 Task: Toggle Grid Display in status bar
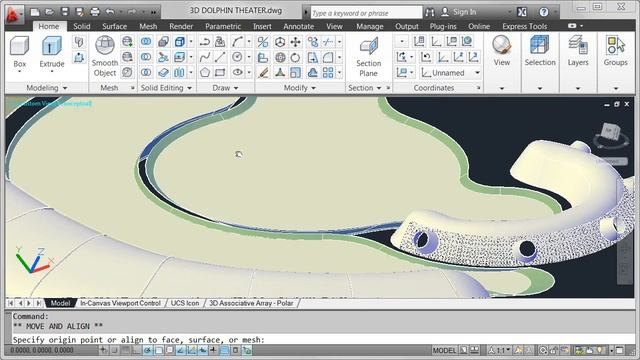[x=125, y=350]
